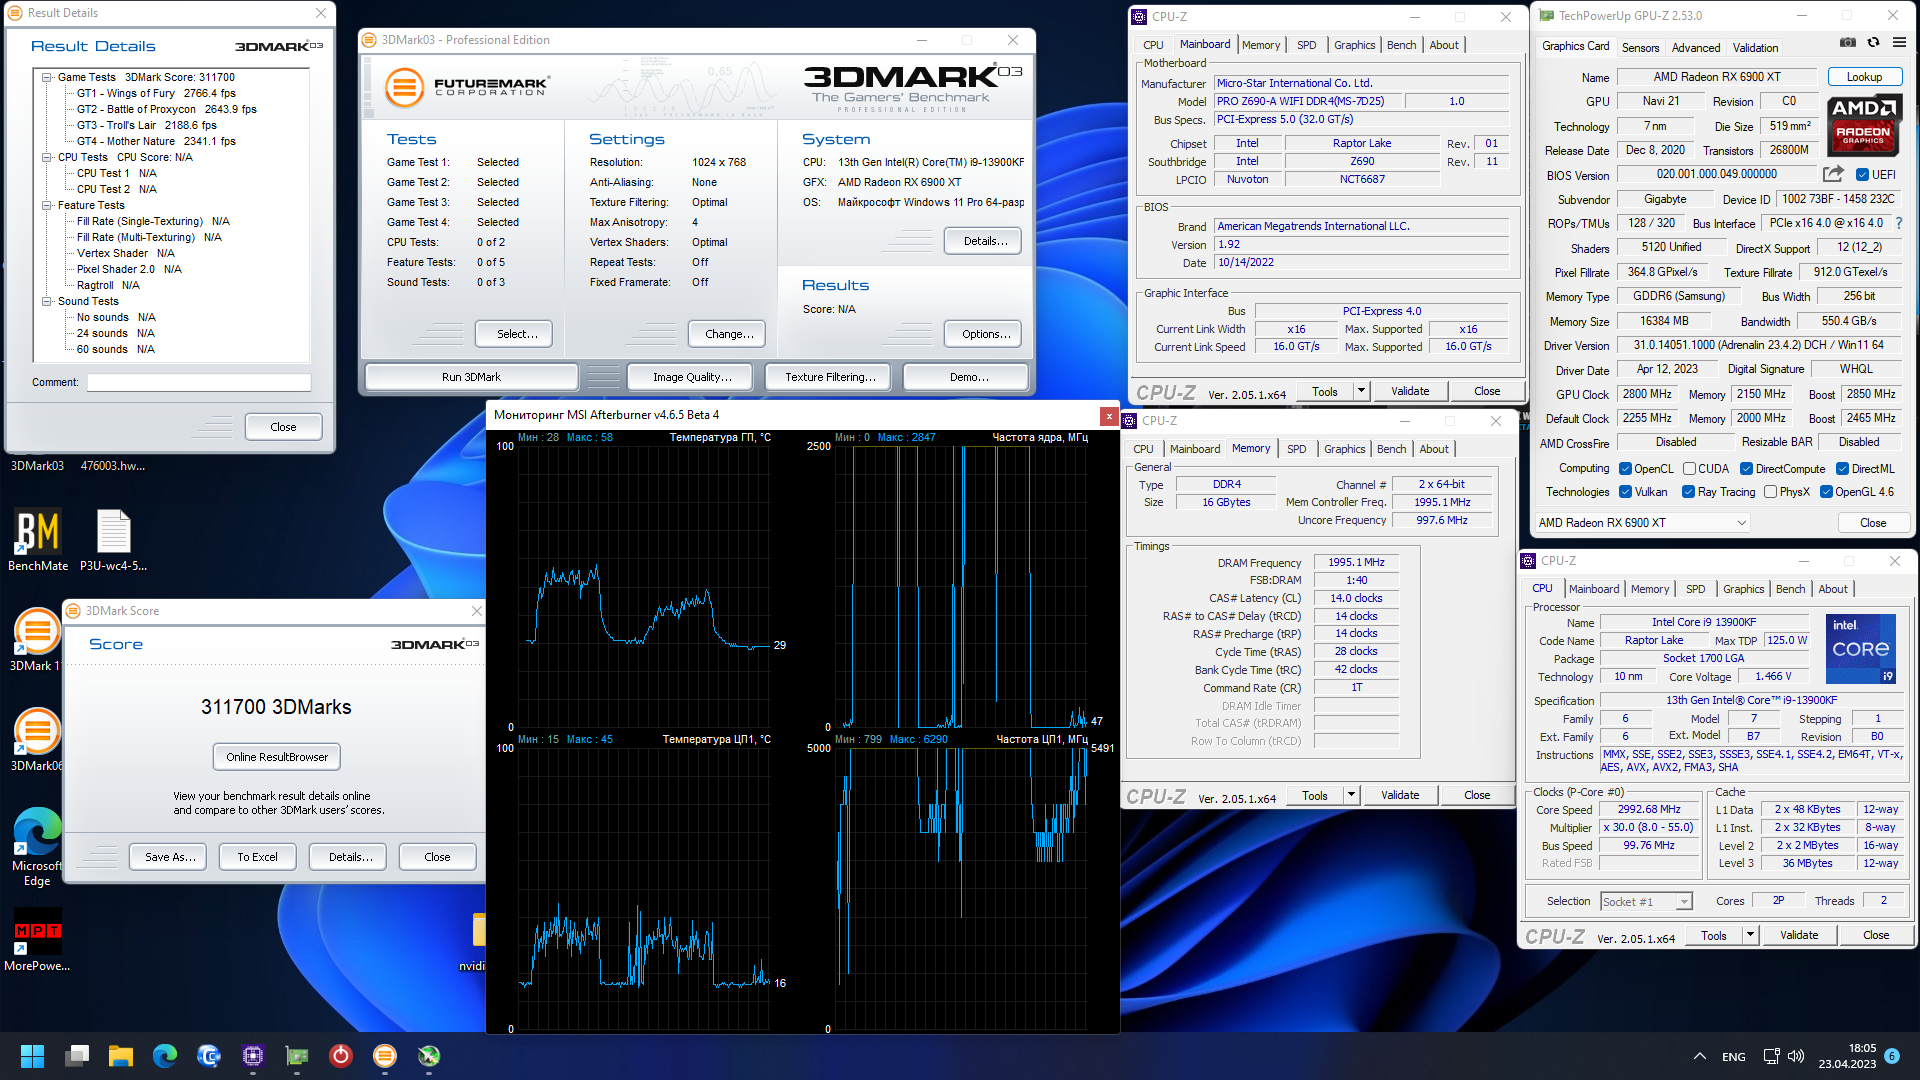1920x1080 pixels.
Task: Click the Windows Start button
Action: click(33, 1056)
